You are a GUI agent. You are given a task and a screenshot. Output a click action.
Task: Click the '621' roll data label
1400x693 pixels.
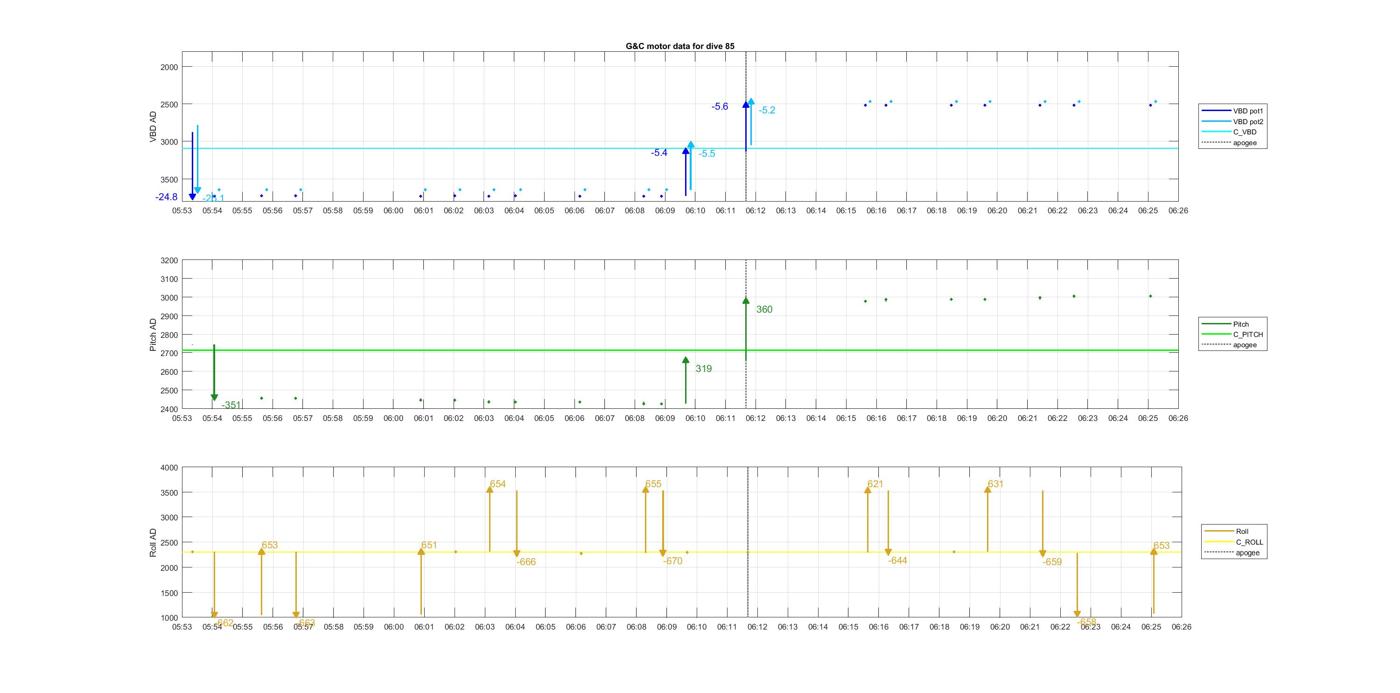click(x=875, y=484)
